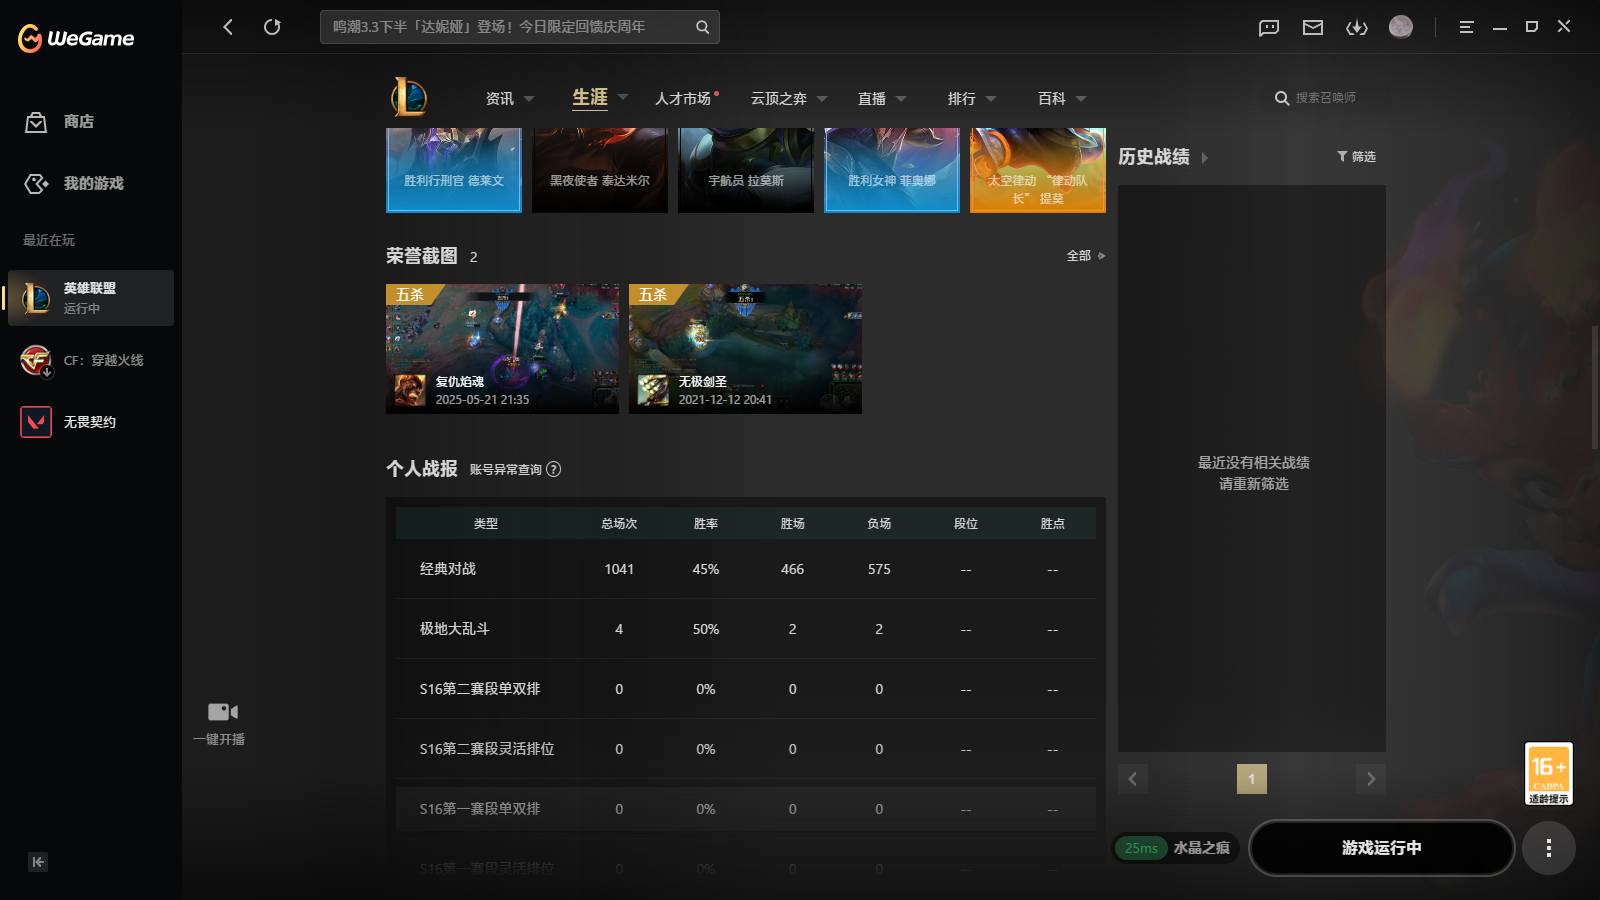This screenshot has width=1600, height=900.
Task: Expand the 排行 dropdown menu
Action: (991, 99)
